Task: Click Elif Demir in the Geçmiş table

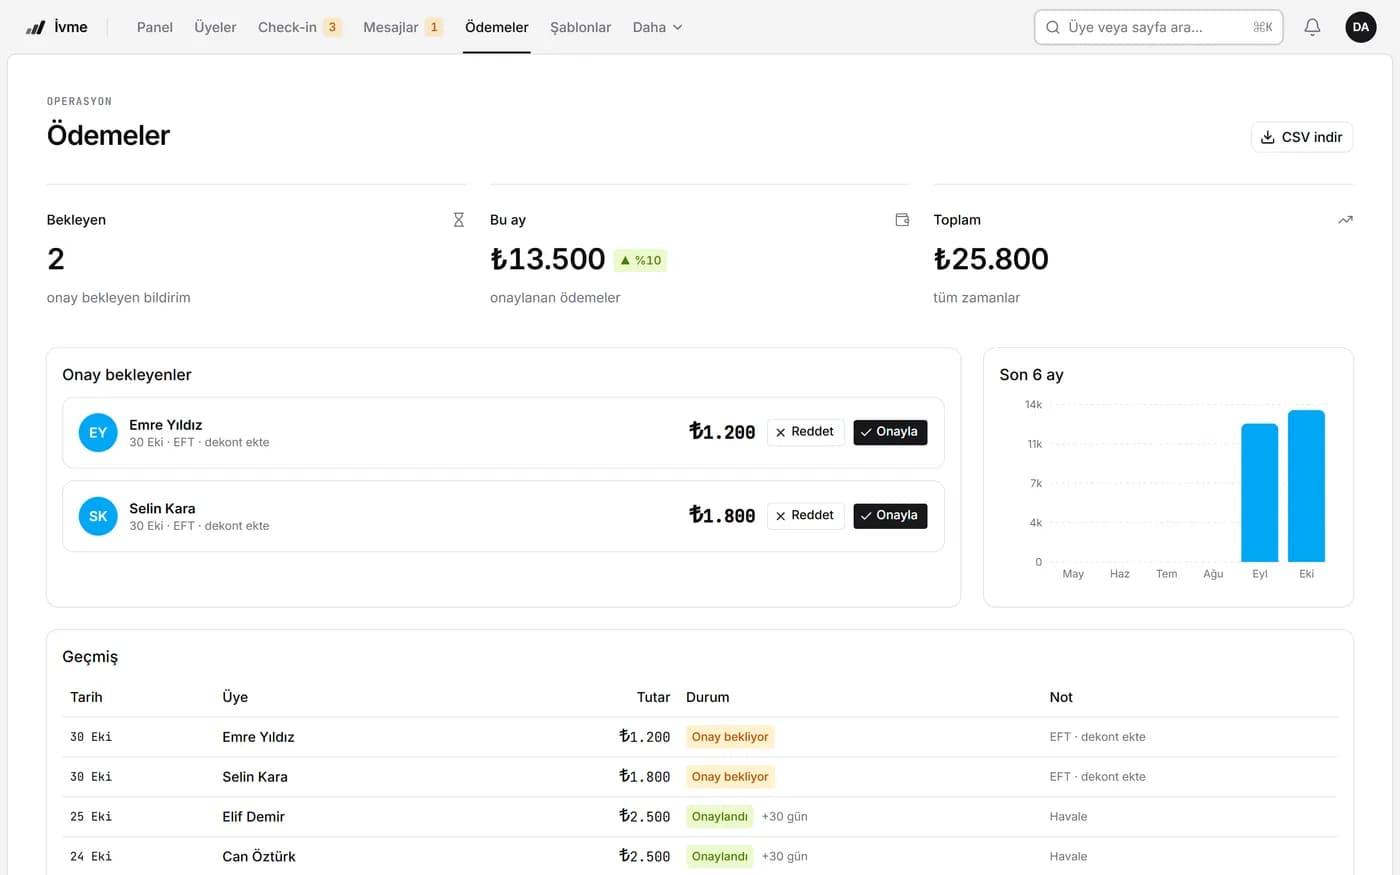Action: click(x=253, y=817)
